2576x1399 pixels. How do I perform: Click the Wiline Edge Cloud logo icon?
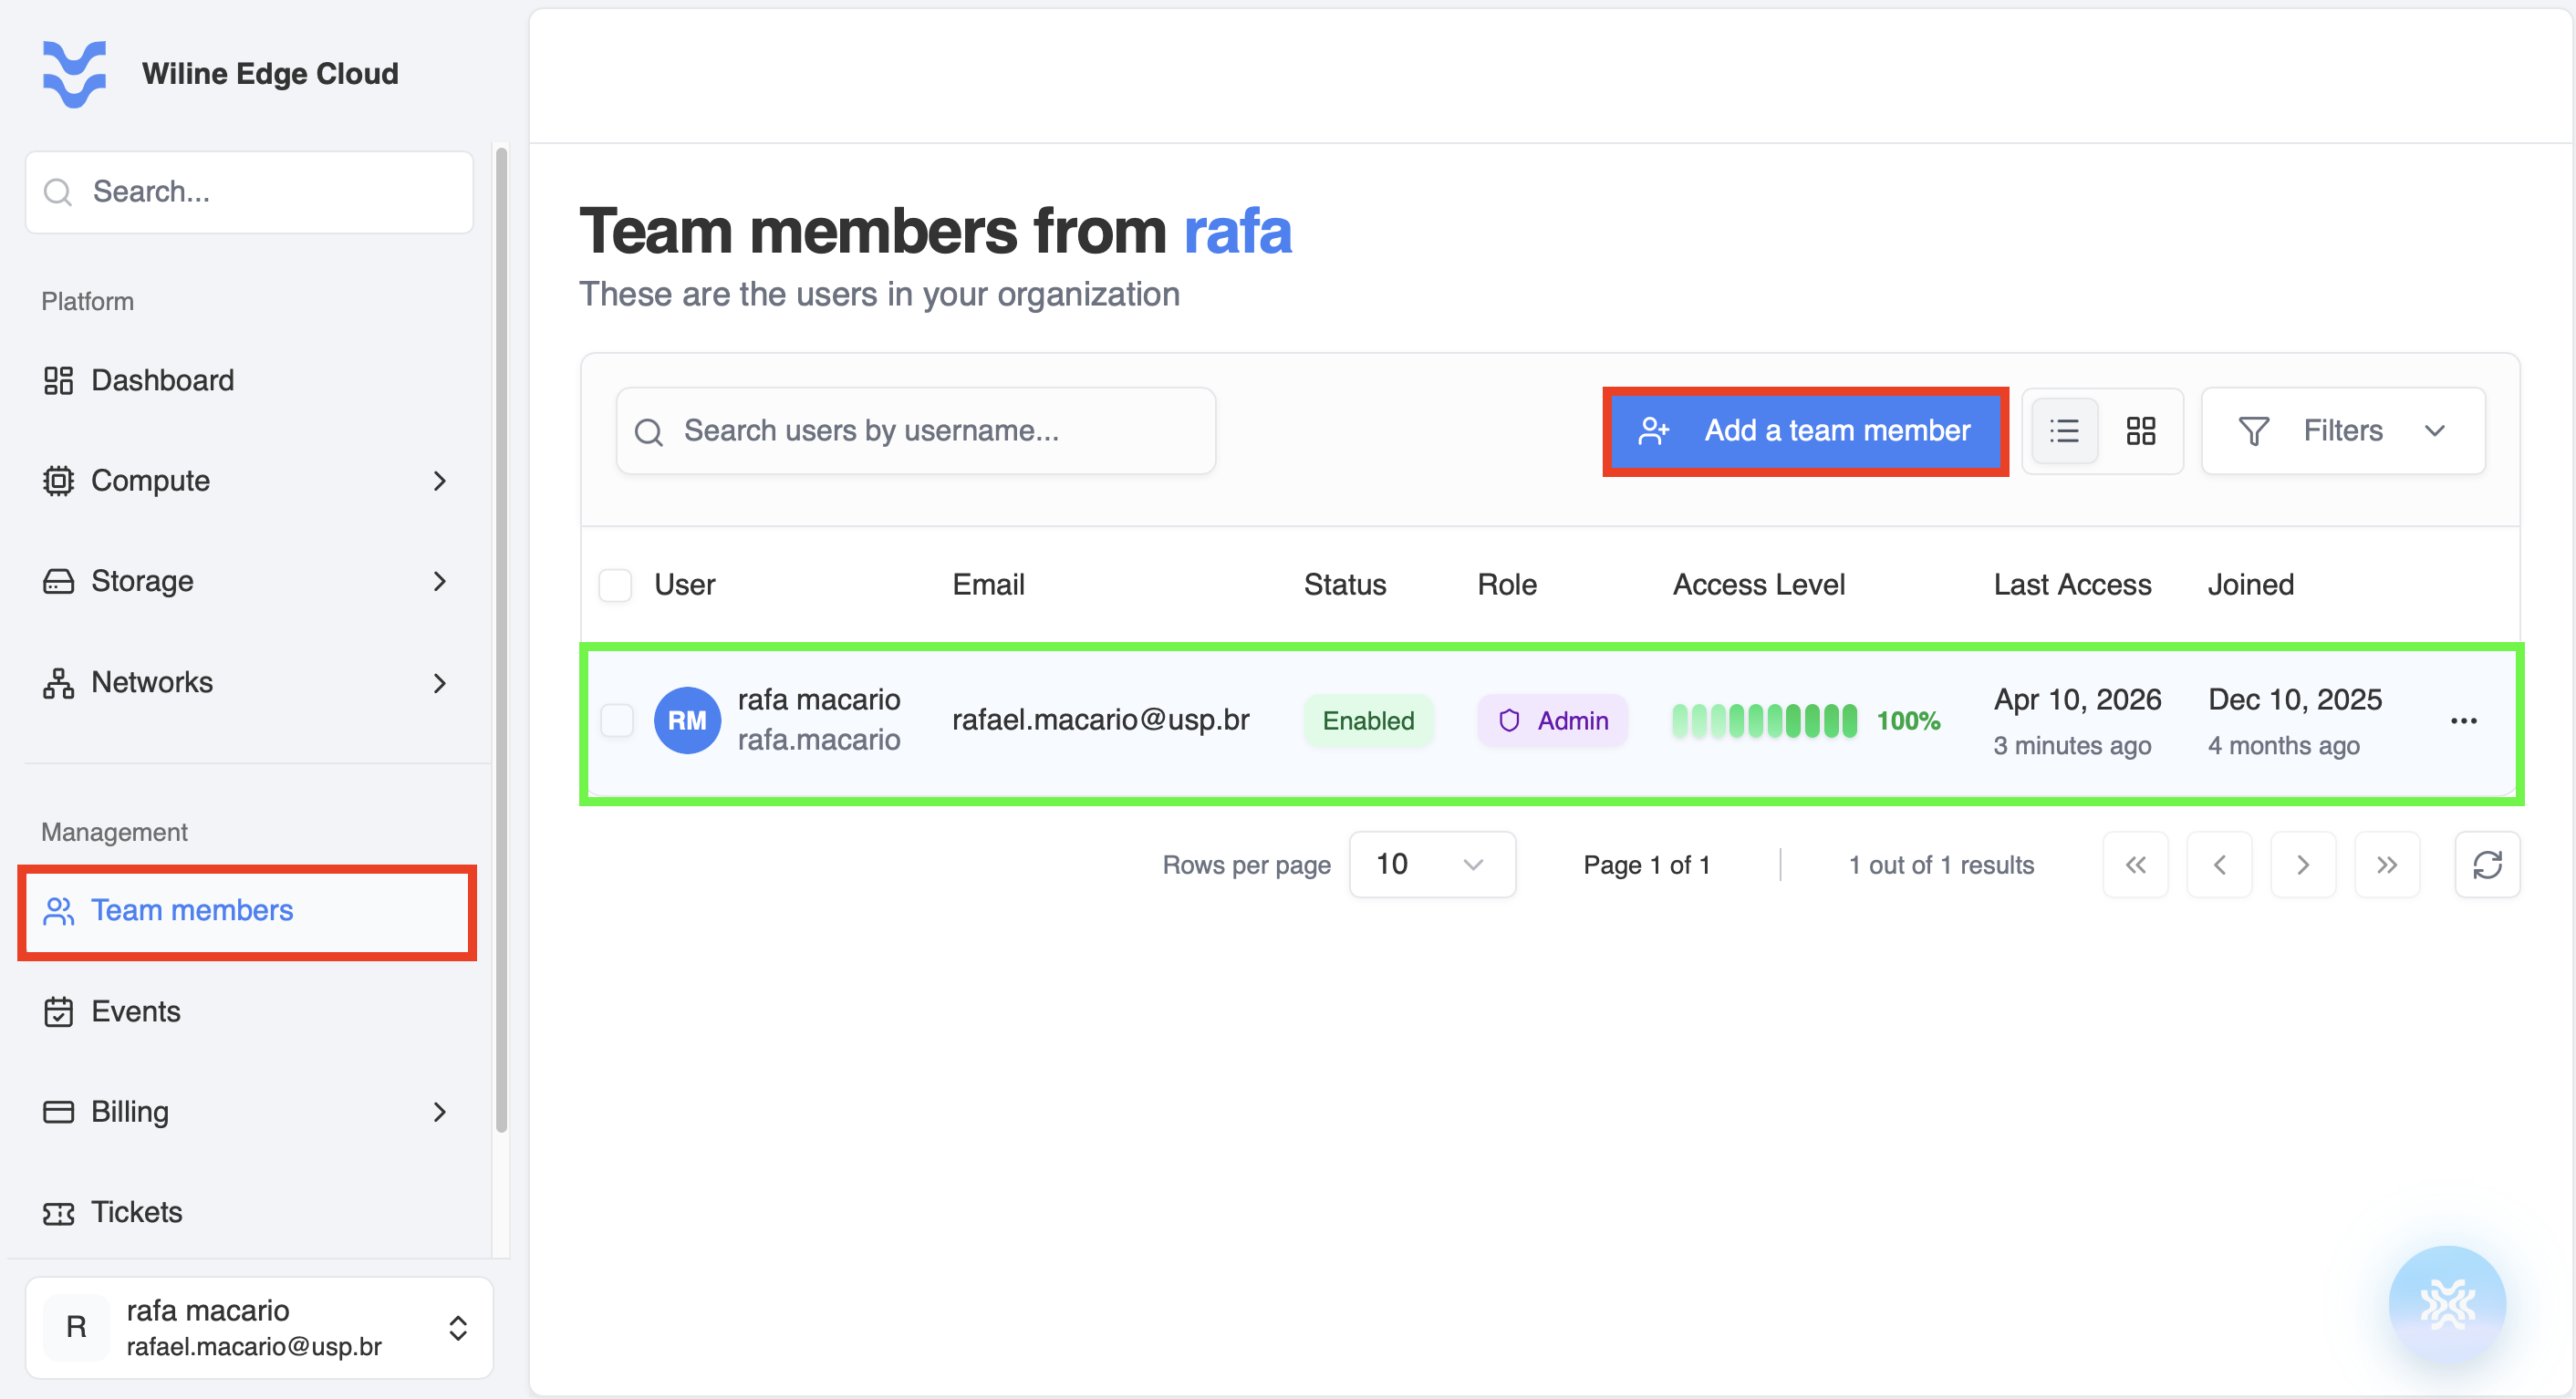point(74,74)
